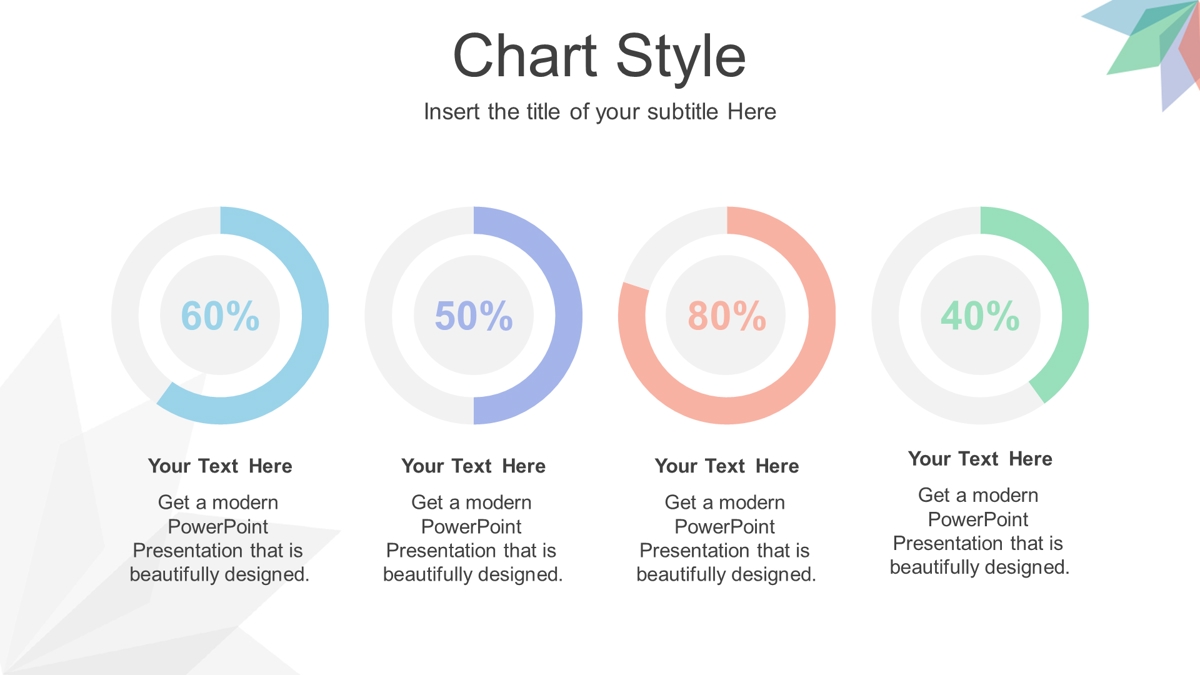Click description paragraph below the 80% chart
This screenshot has width=1200, height=675.
(726, 538)
